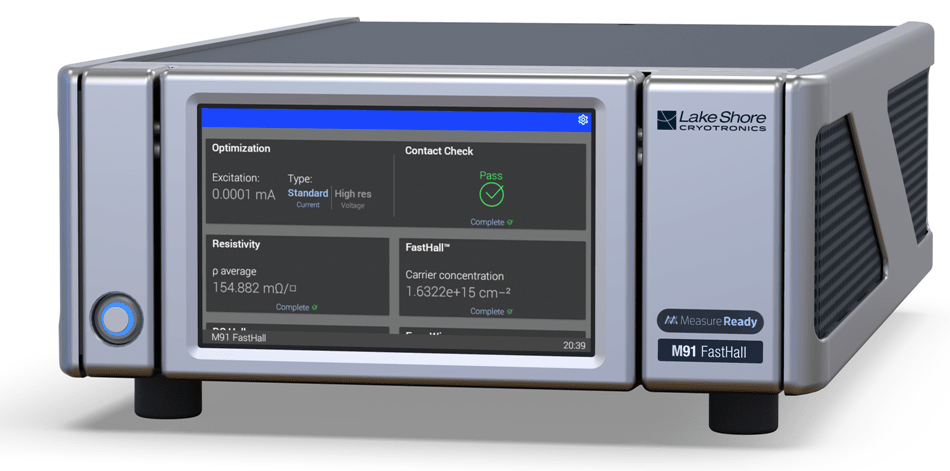Screen dimensions: 950x471
Task: Tap the 20:39 clock in status bar
Action: pyautogui.click(x=574, y=346)
